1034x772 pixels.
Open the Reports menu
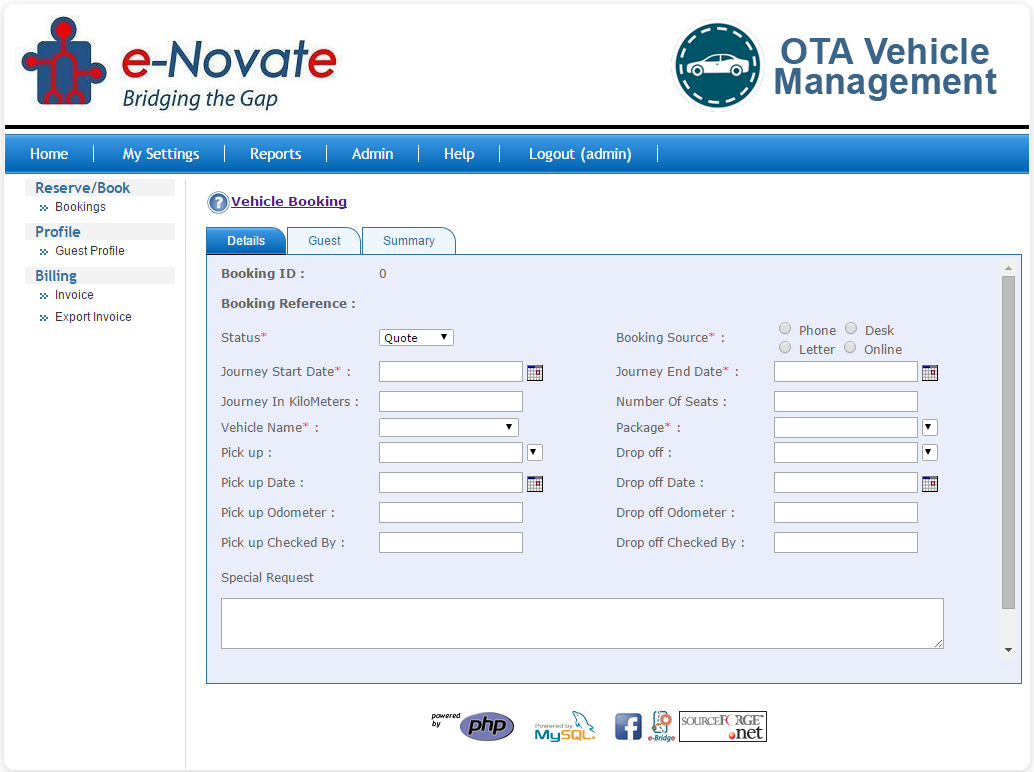(x=275, y=153)
